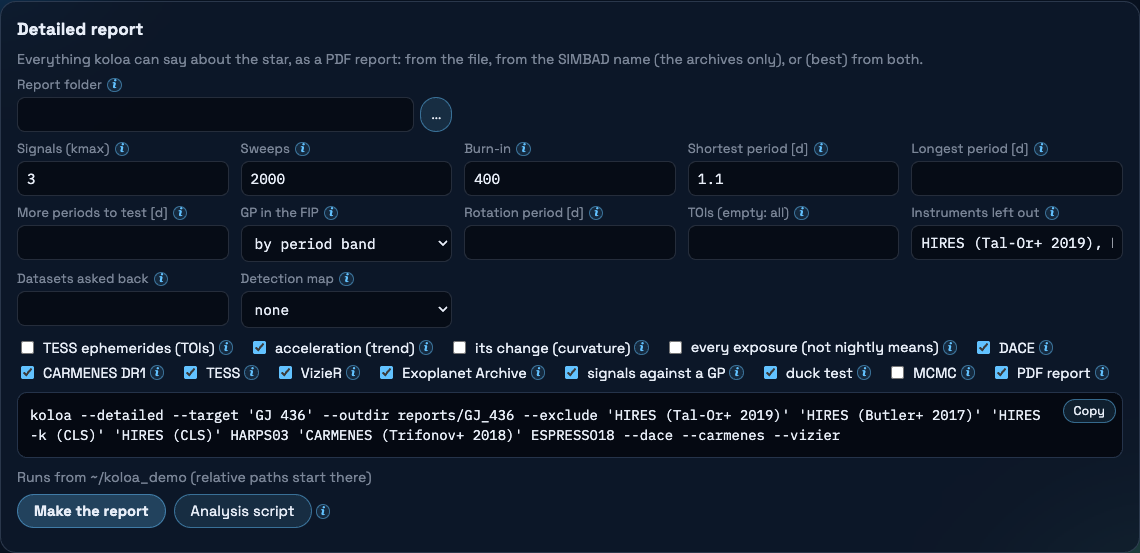This screenshot has width=1140, height=553.
Task: Open VizieR info icon
Action: click(353, 373)
